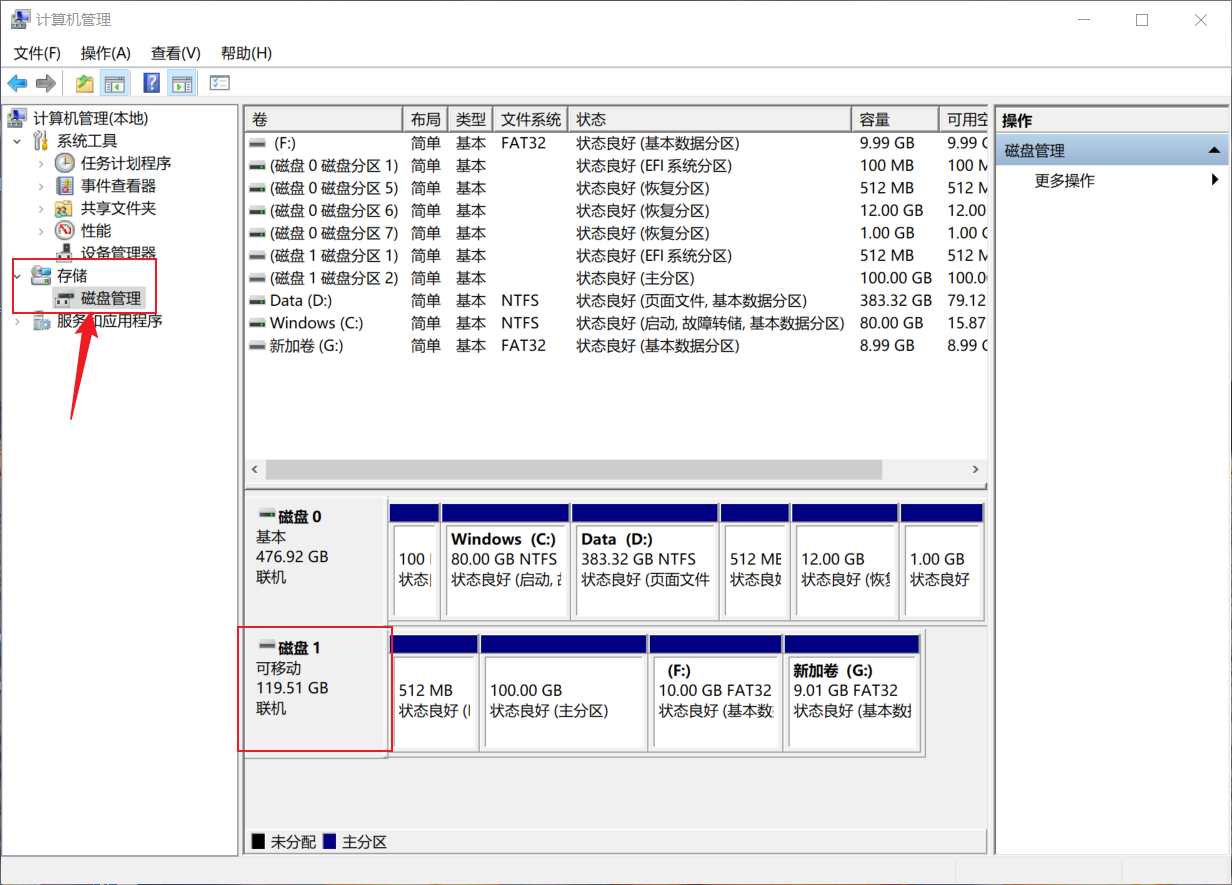This screenshot has height=885, width=1232.
Task: Collapse the 系统工具 tree node
Action: click(17, 141)
